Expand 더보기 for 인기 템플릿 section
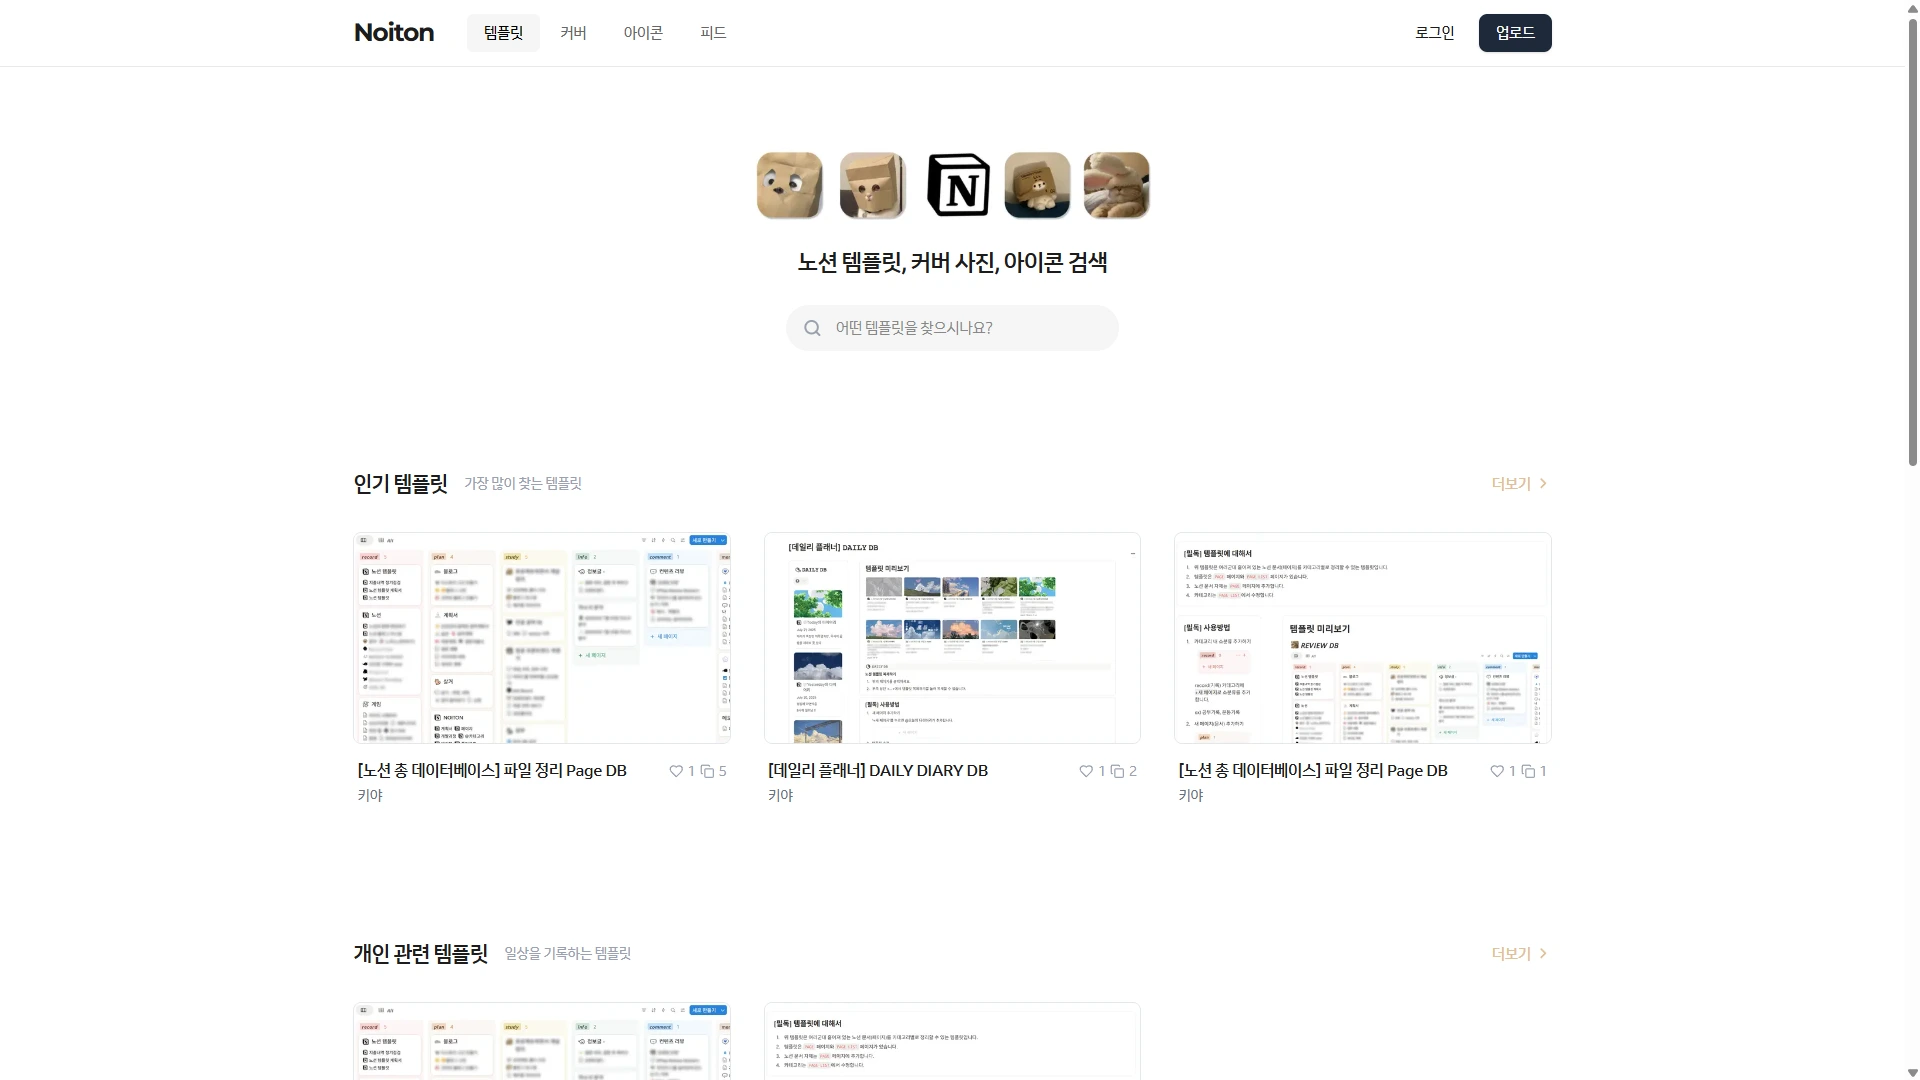Viewport: 1920px width, 1080px height. [1519, 483]
